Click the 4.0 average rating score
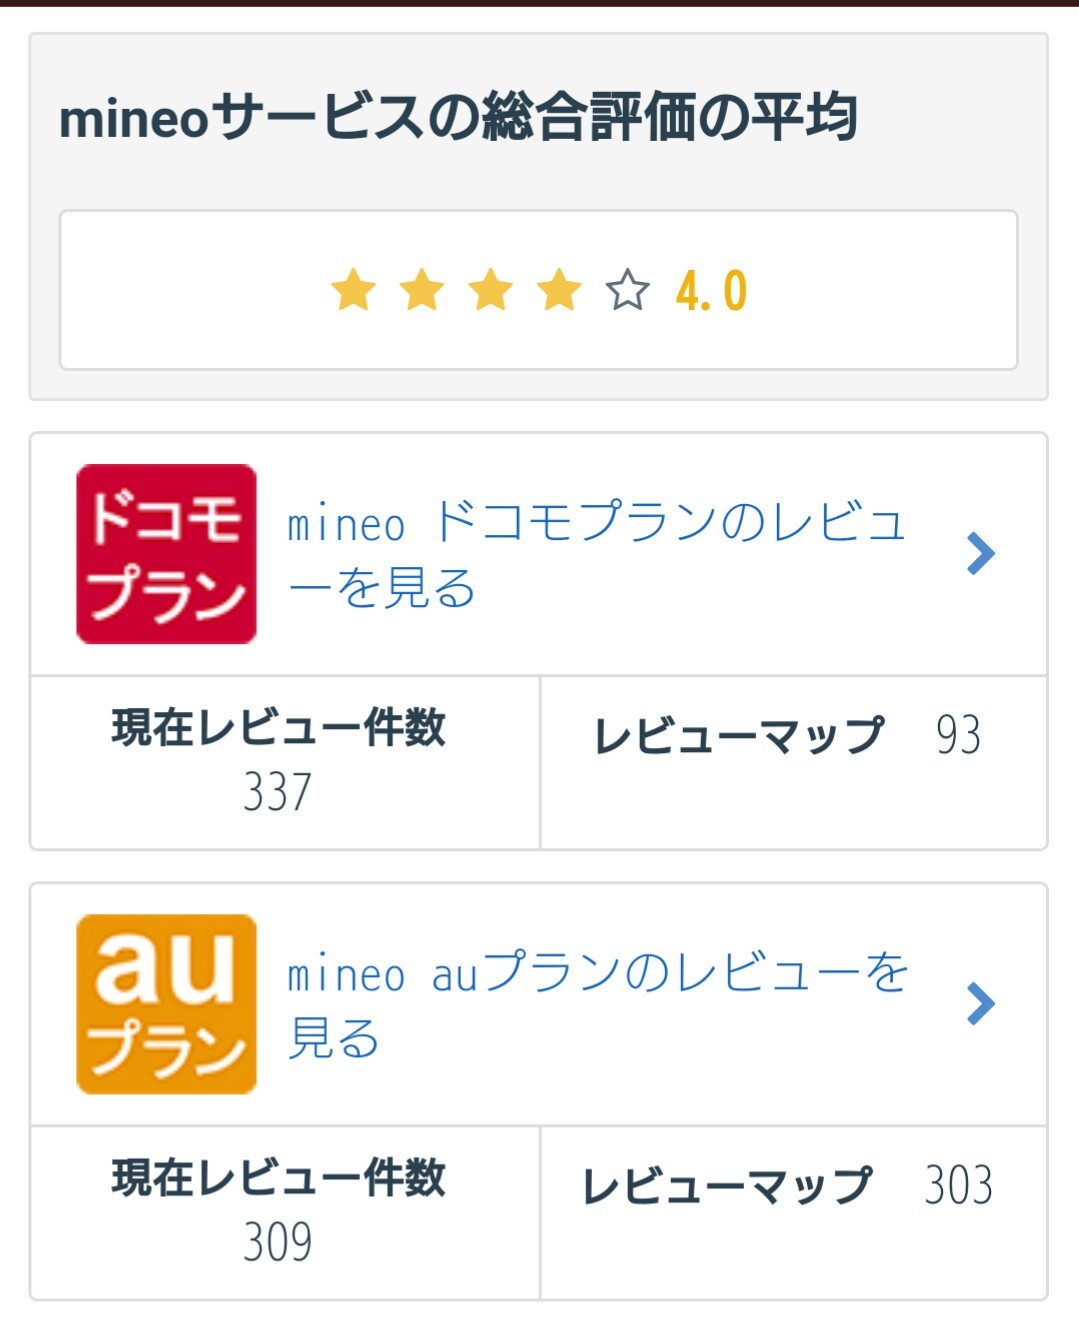This screenshot has width=1079, height=1319. click(x=711, y=291)
